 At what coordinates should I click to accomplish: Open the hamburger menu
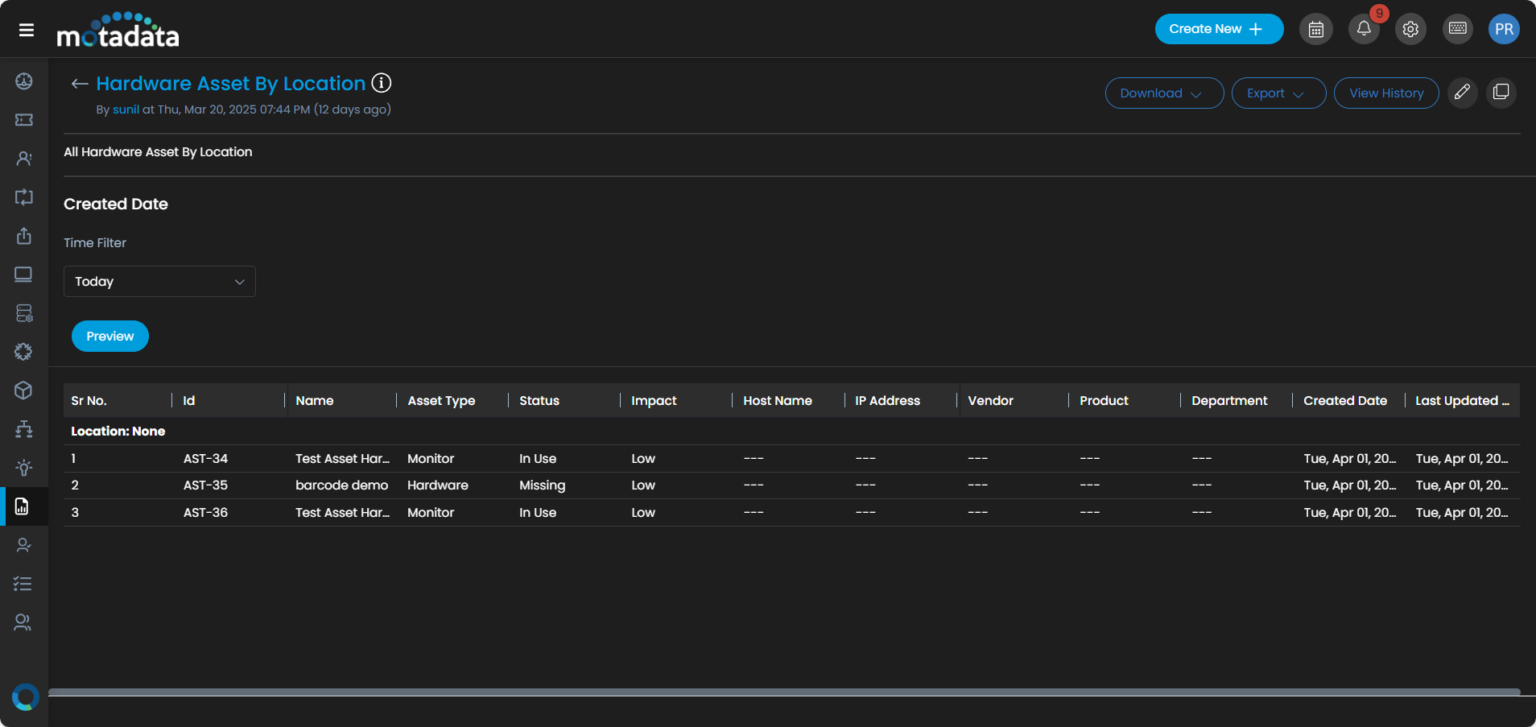27,30
